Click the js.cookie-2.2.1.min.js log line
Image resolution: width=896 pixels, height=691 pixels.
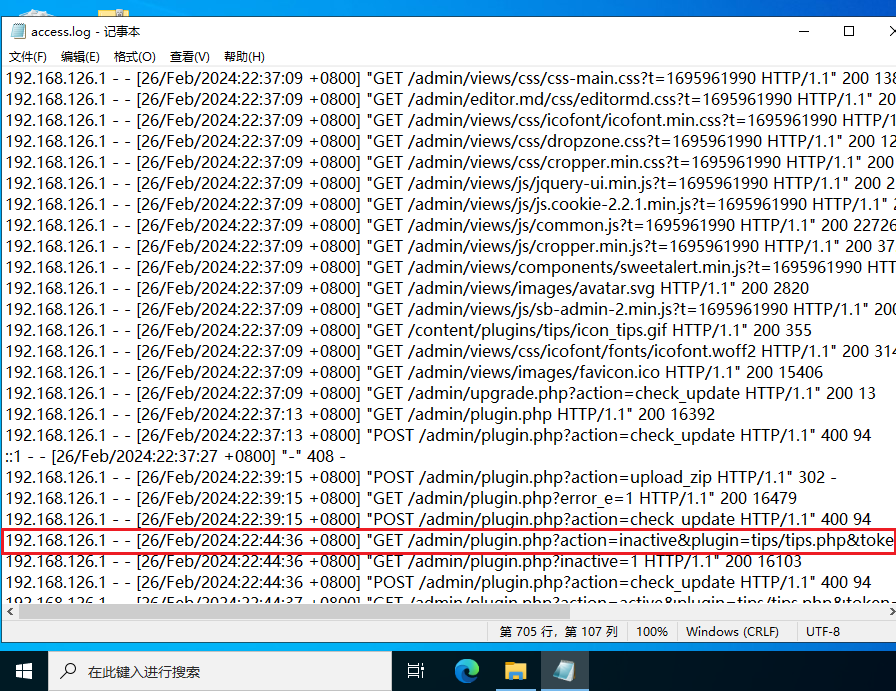point(450,205)
